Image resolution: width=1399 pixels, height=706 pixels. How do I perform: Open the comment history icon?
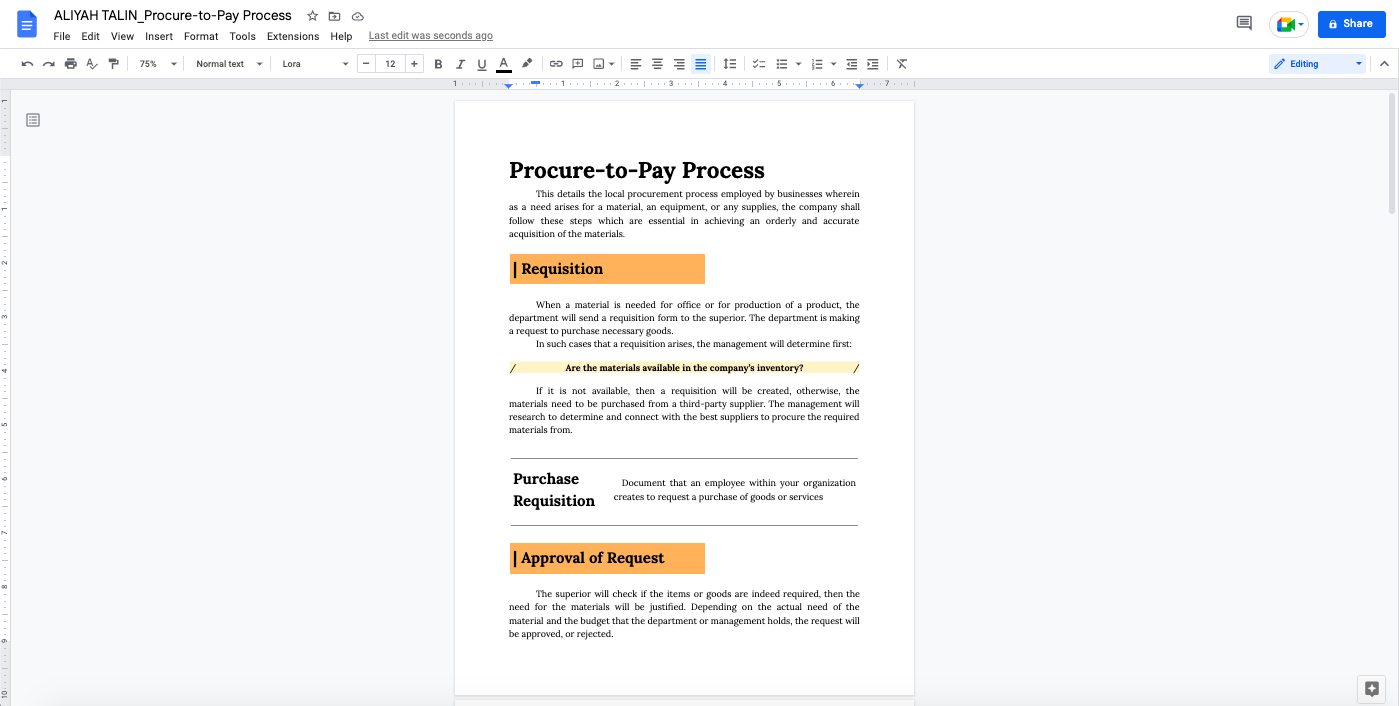point(1244,23)
